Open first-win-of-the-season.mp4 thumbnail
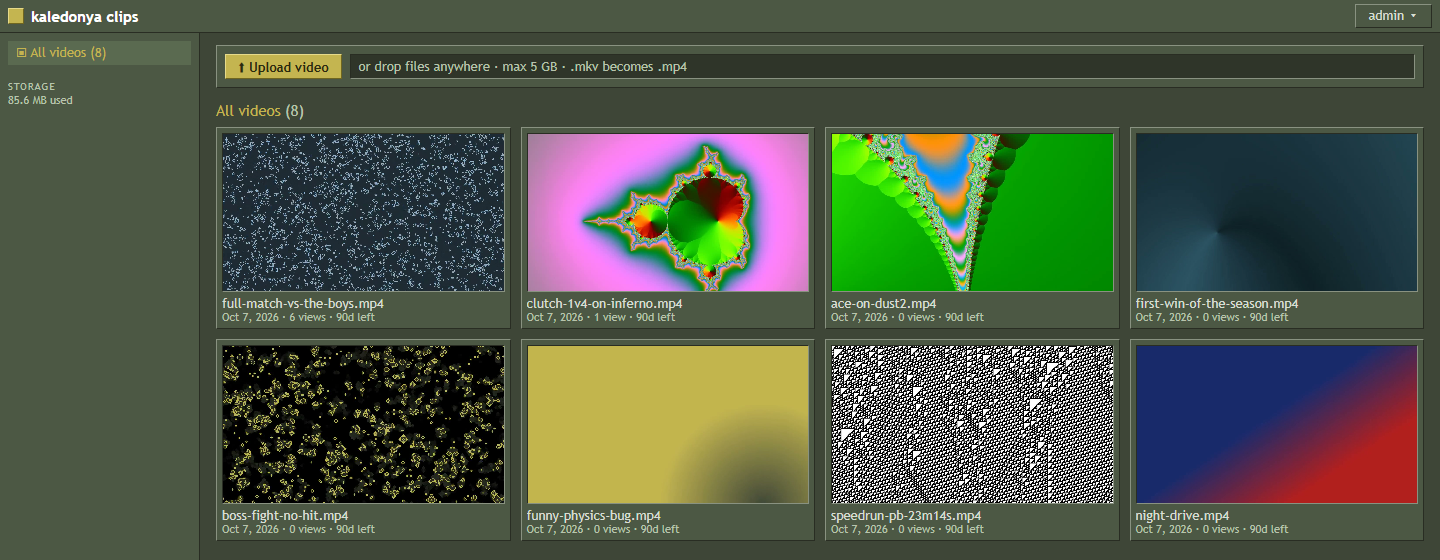Screen dimensions: 1440x560 pyautogui.click(x=1277, y=213)
